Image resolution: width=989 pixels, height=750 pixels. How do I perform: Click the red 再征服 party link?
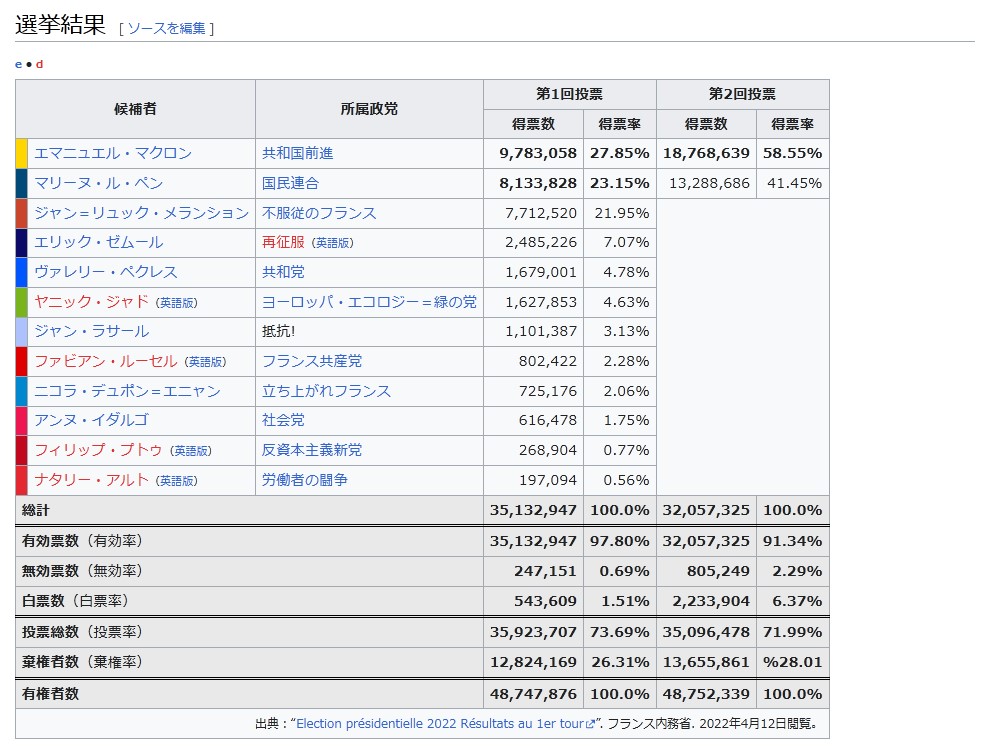click(283, 242)
